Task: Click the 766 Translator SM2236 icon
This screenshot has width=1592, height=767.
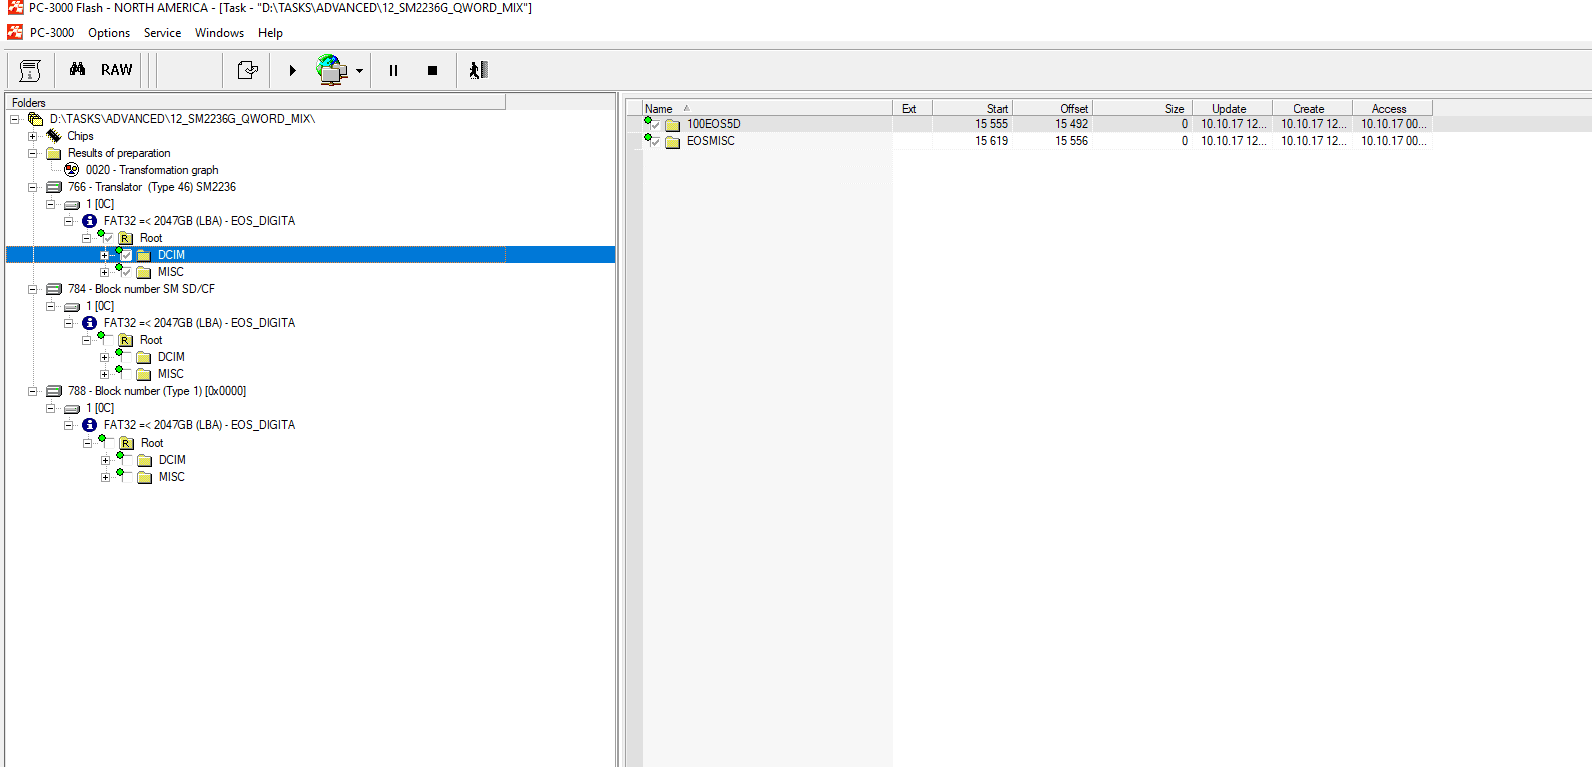Action: pyautogui.click(x=54, y=187)
